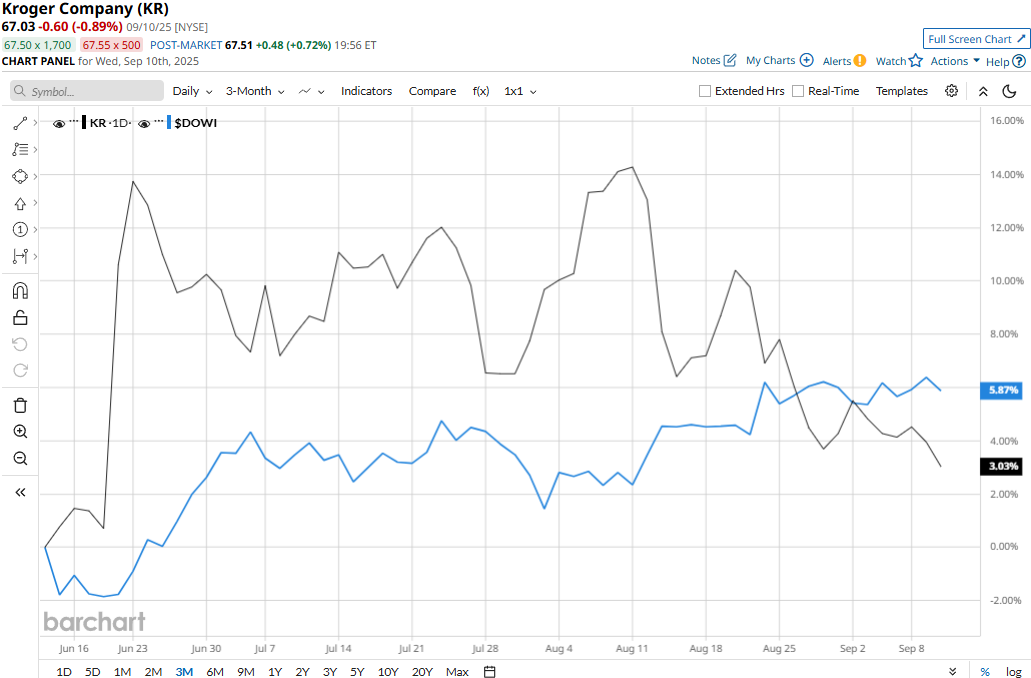
Task: Select the Fibonacci retracement tool
Action: 20,149
